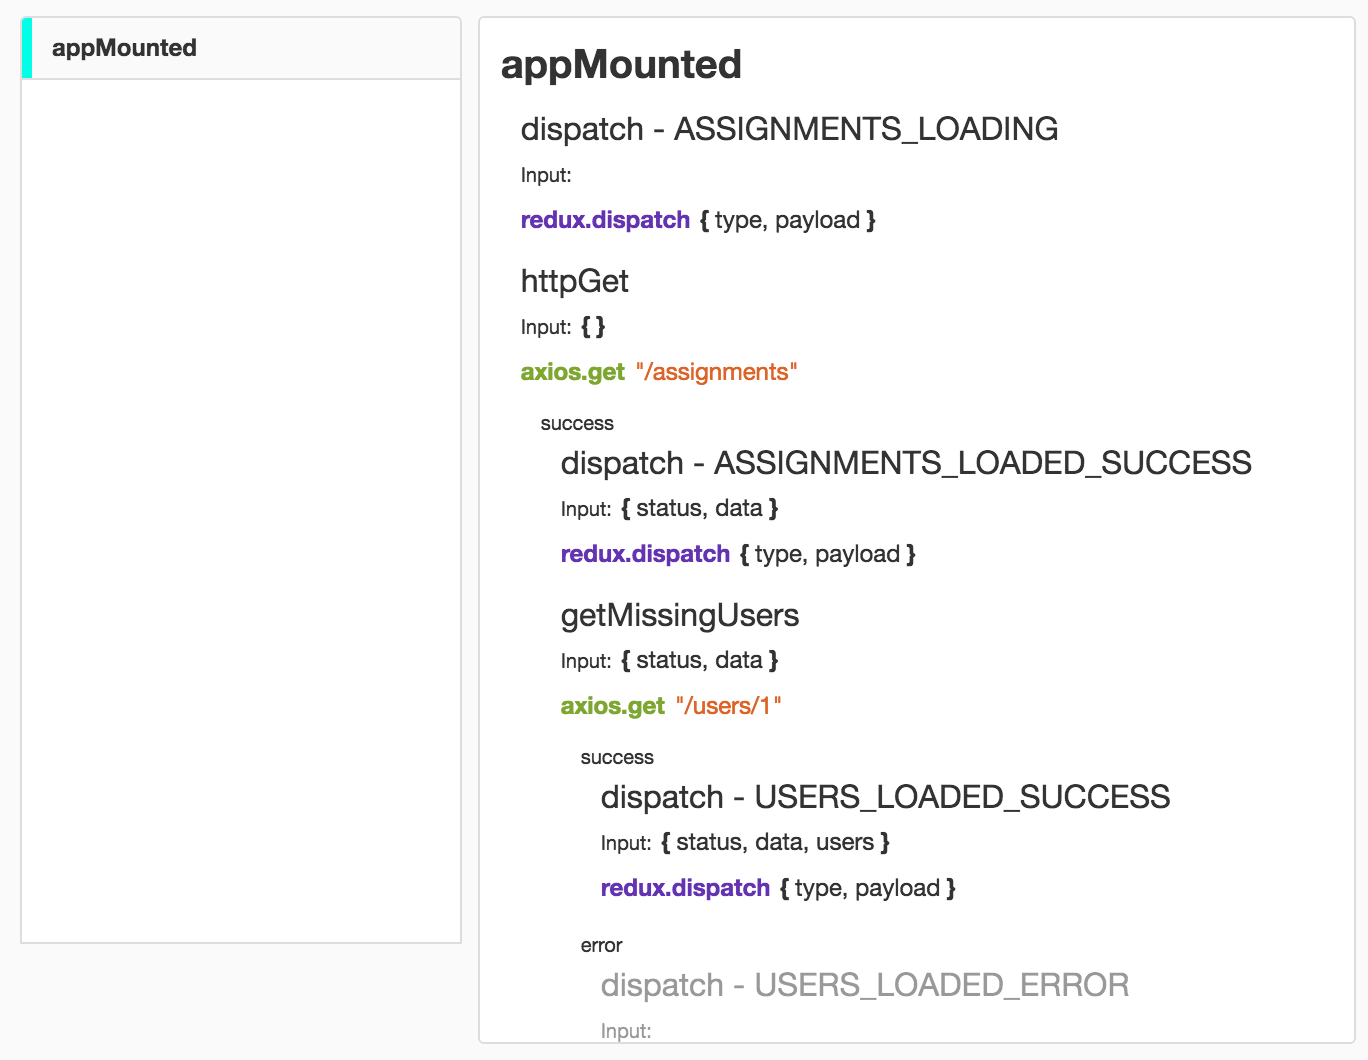The height and width of the screenshot is (1060, 1368).
Task: Click the axios.get label for "/users/1"
Action: [x=612, y=706]
